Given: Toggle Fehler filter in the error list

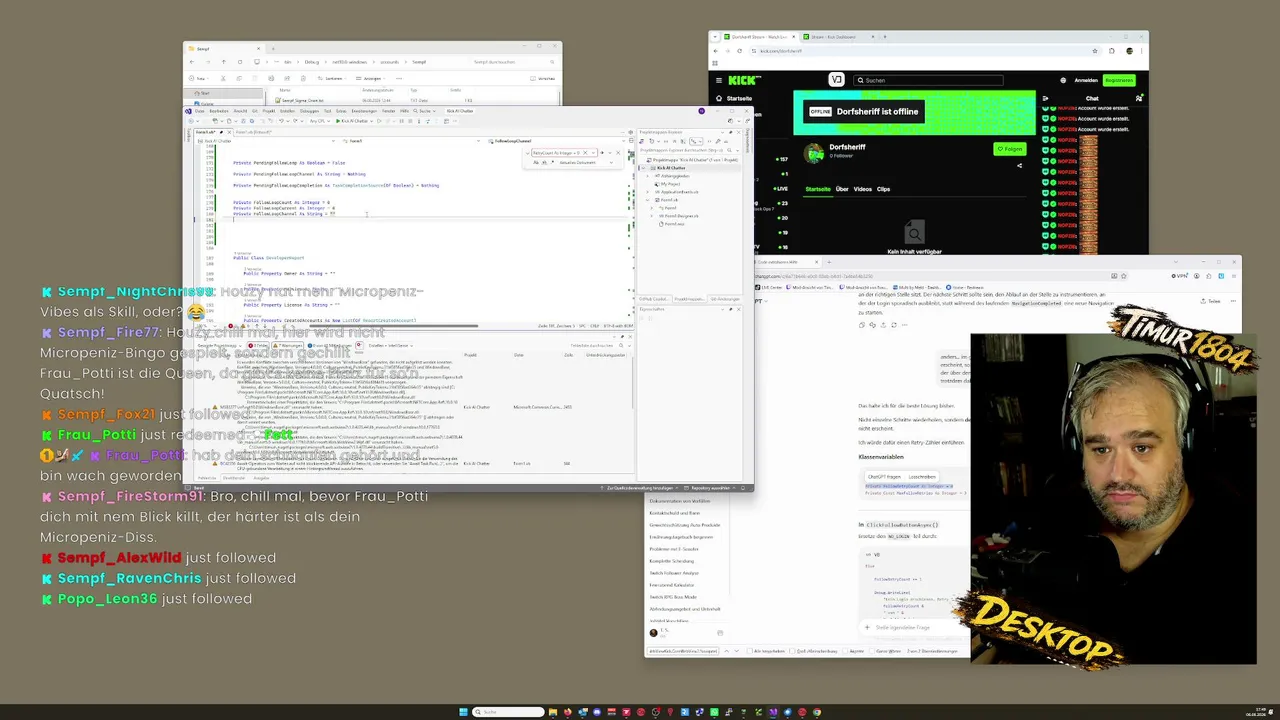Looking at the screenshot, I should 258,345.
